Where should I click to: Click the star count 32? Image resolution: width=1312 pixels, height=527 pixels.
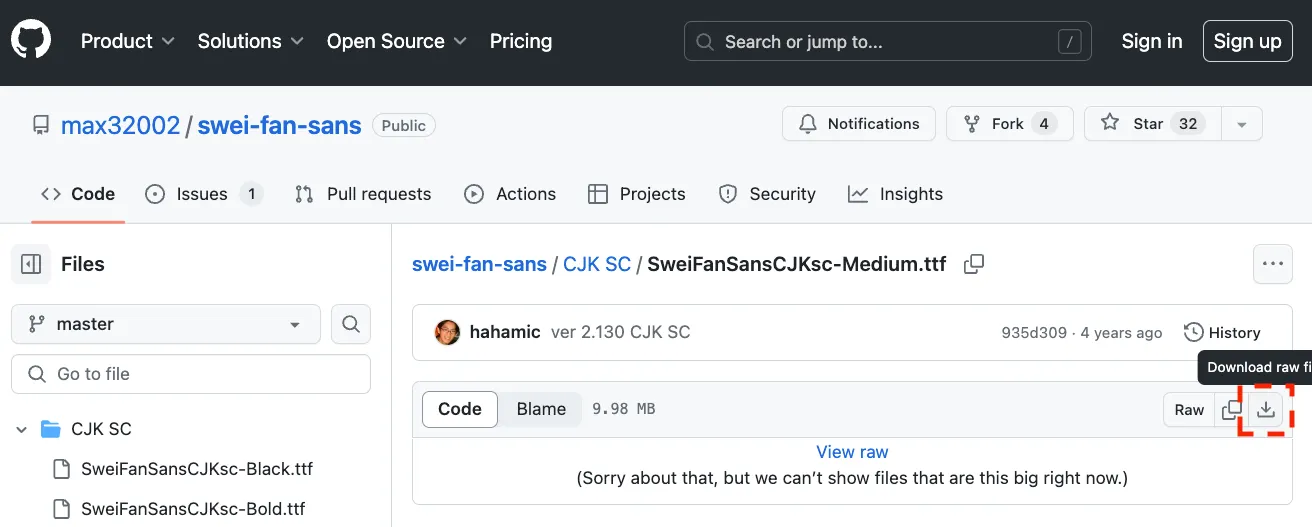pyautogui.click(x=1188, y=124)
